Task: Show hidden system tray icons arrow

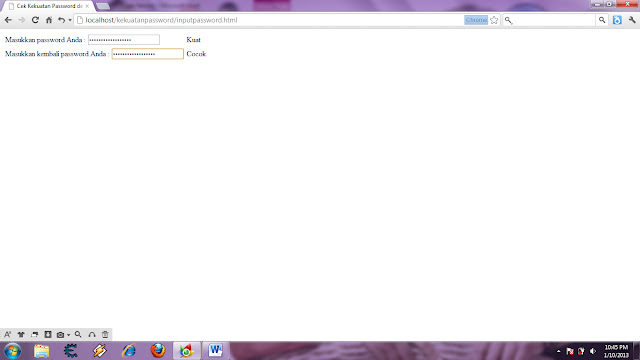Action: 558,351
